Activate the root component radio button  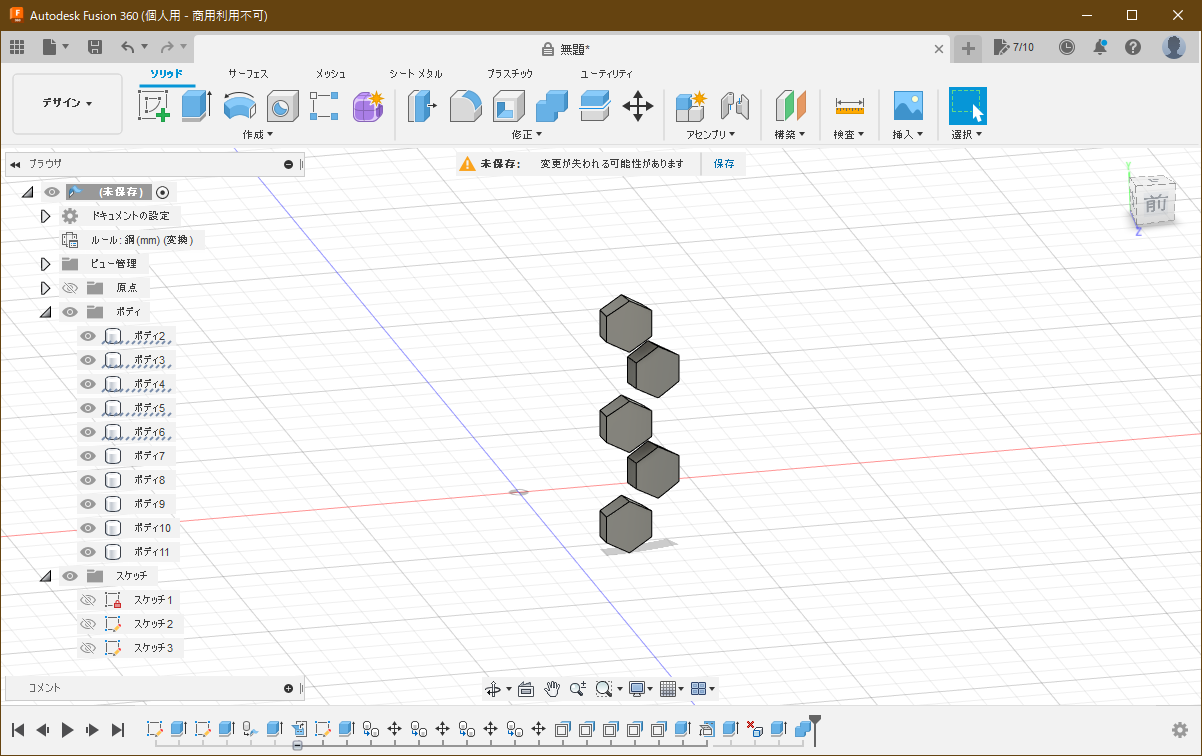[163, 192]
